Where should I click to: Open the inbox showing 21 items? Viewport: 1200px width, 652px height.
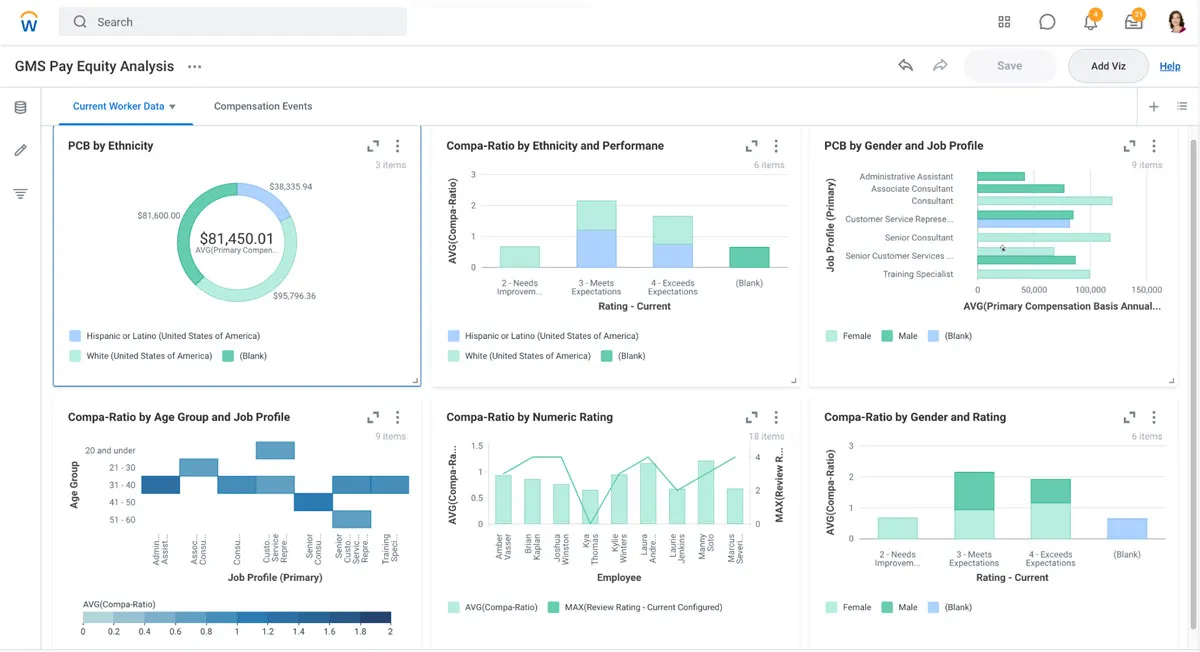coord(1133,21)
